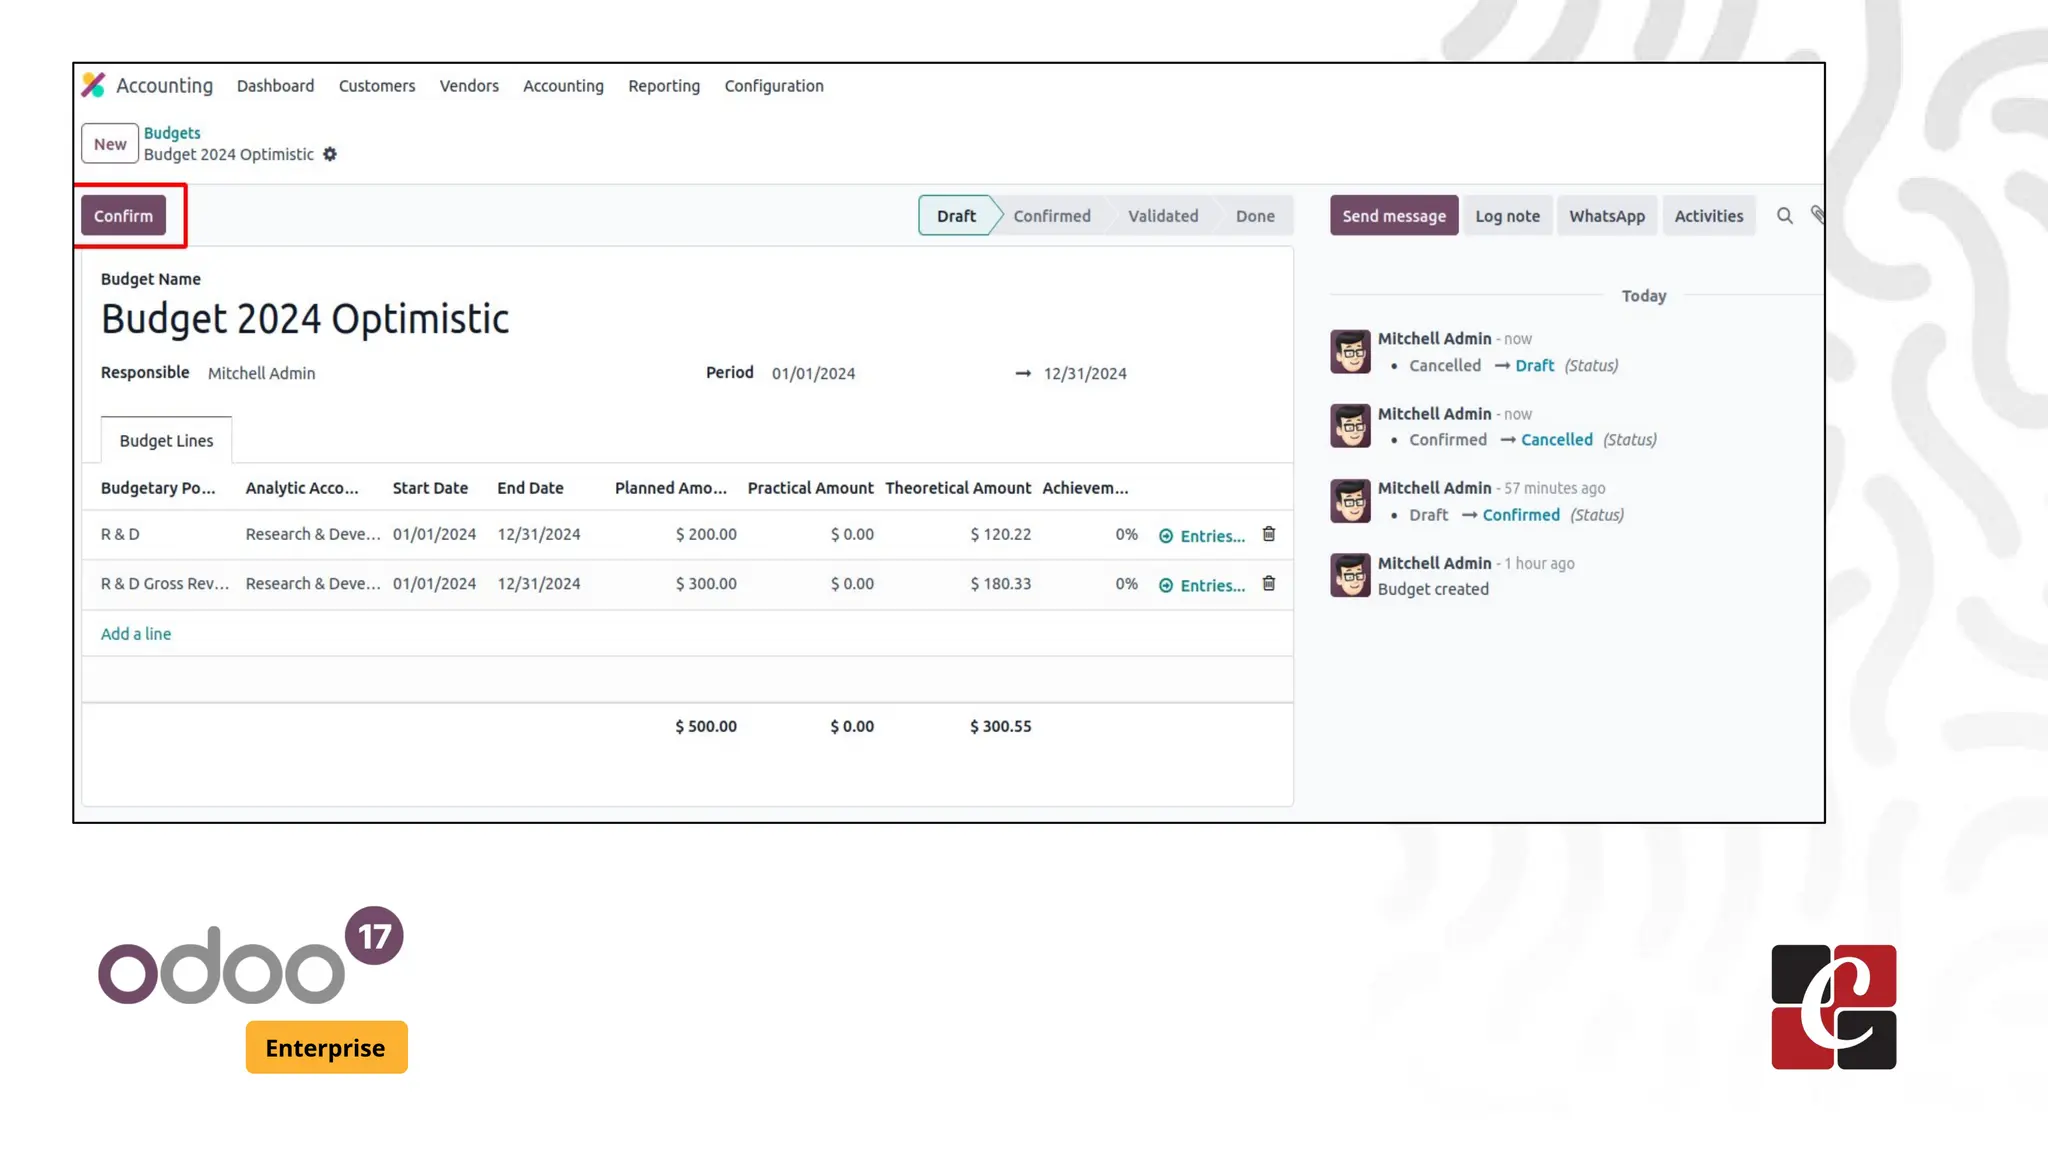Open the Reporting menu
2048x1152 pixels.
tap(663, 86)
